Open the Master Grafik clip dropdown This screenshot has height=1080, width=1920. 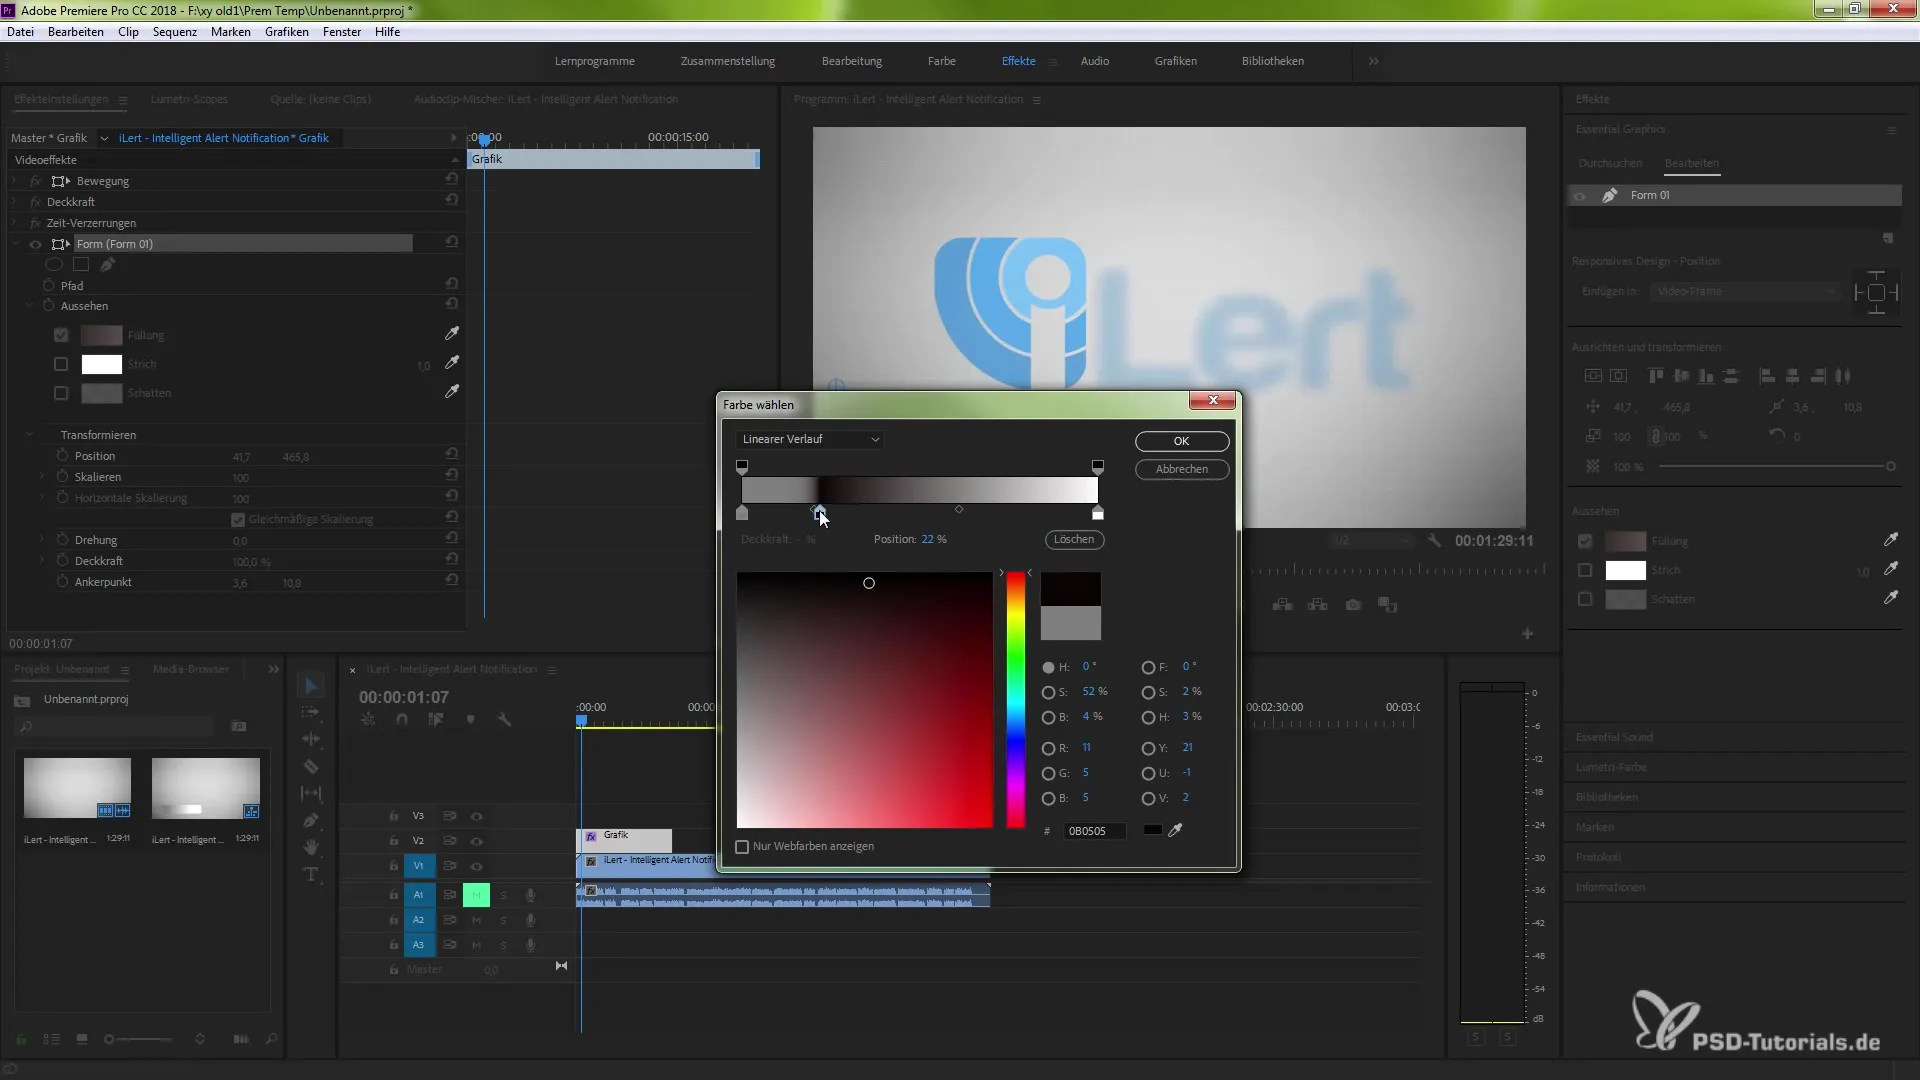[x=104, y=138]
